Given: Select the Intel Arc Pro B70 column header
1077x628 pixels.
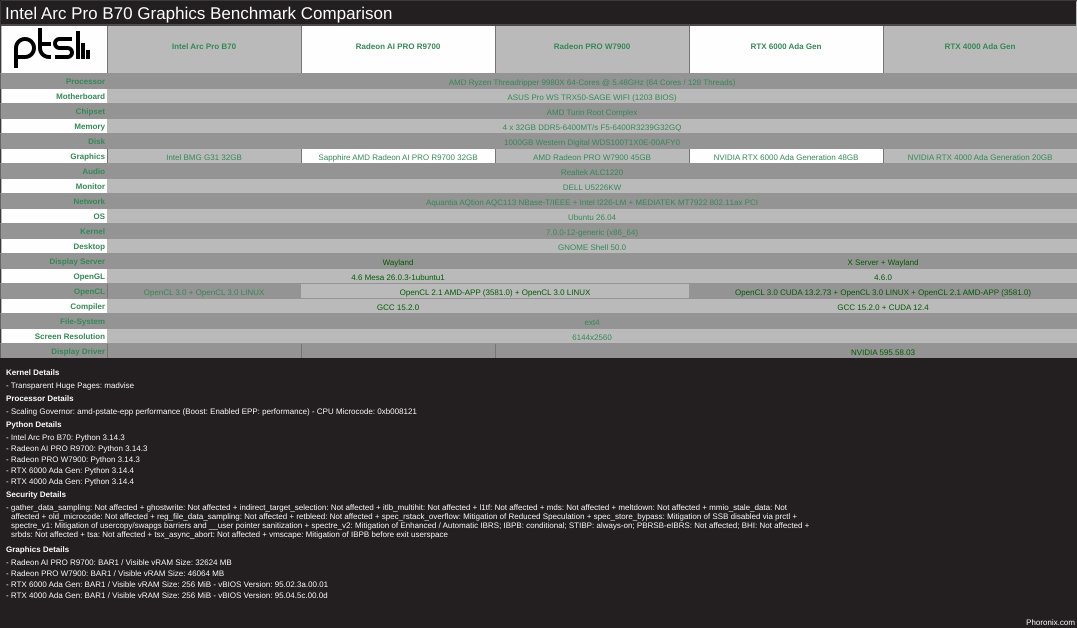Looking at the screenshot, I should click(204, 46).
